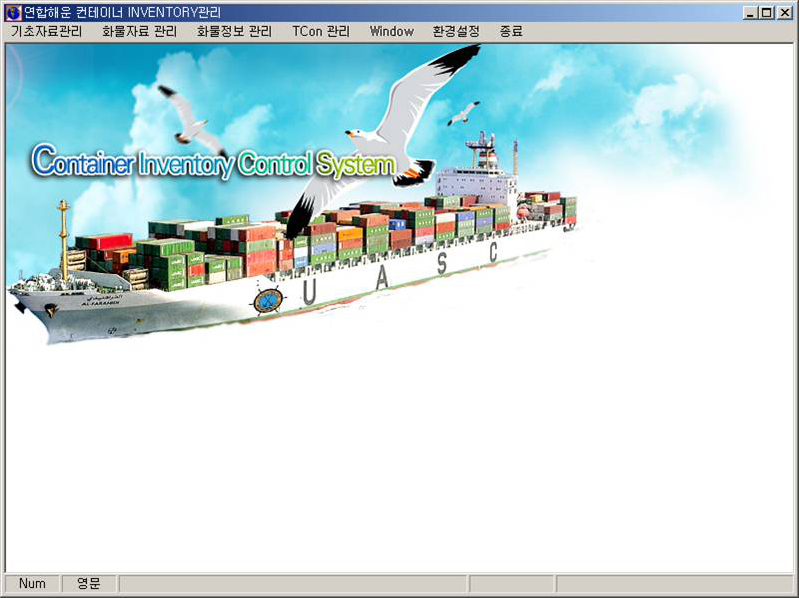Minimize the INVENTORY관리 window
This screenshot has height=598, width=799.
tap(749, 13)
